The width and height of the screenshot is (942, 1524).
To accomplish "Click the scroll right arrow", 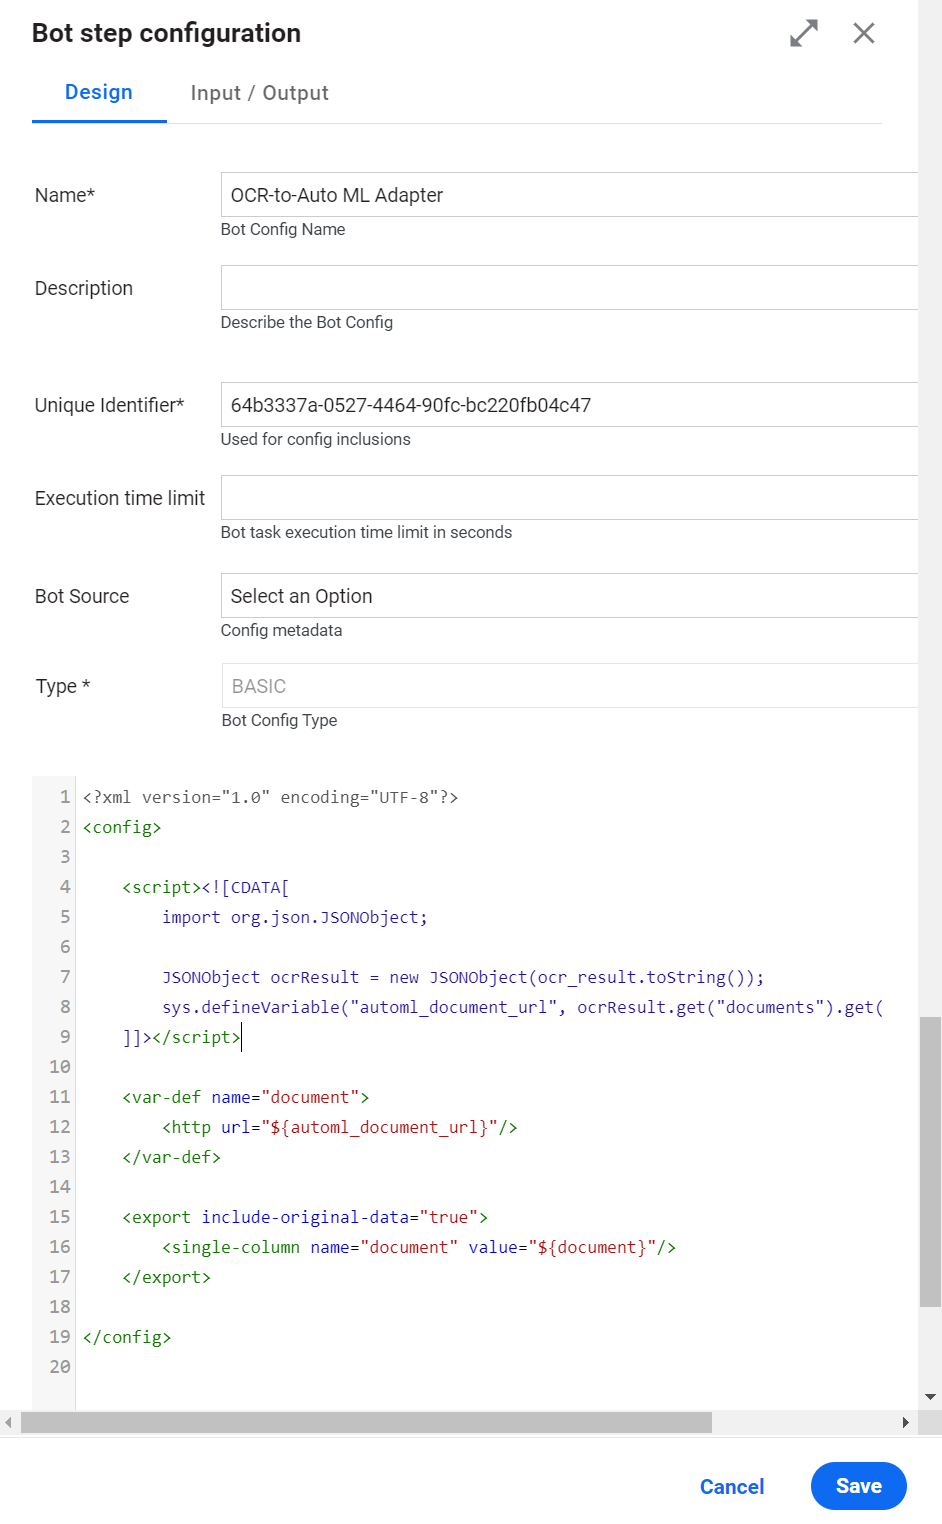I will 906,1422.
